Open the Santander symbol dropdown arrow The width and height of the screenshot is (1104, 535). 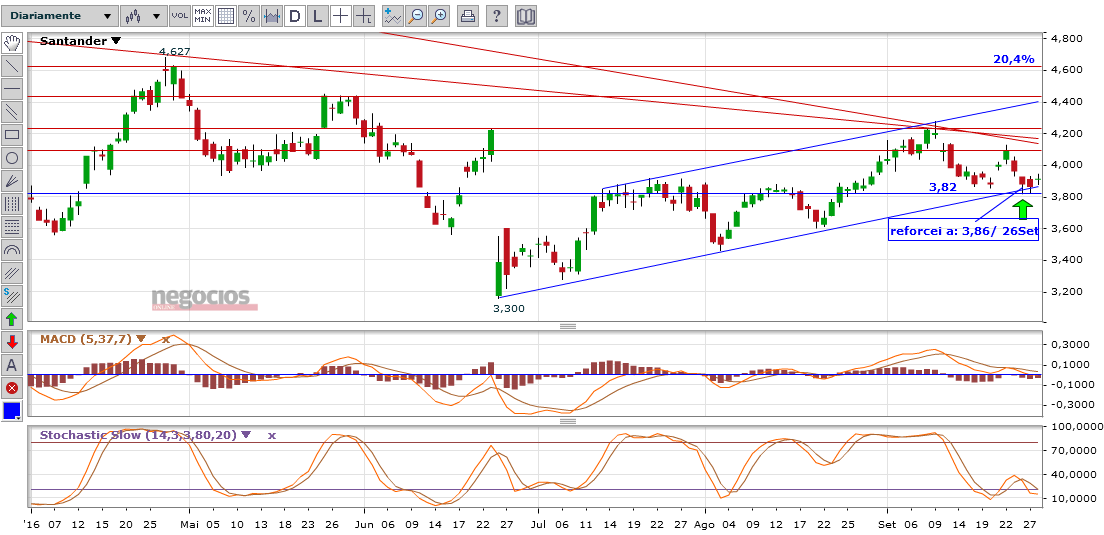[115, 41]
